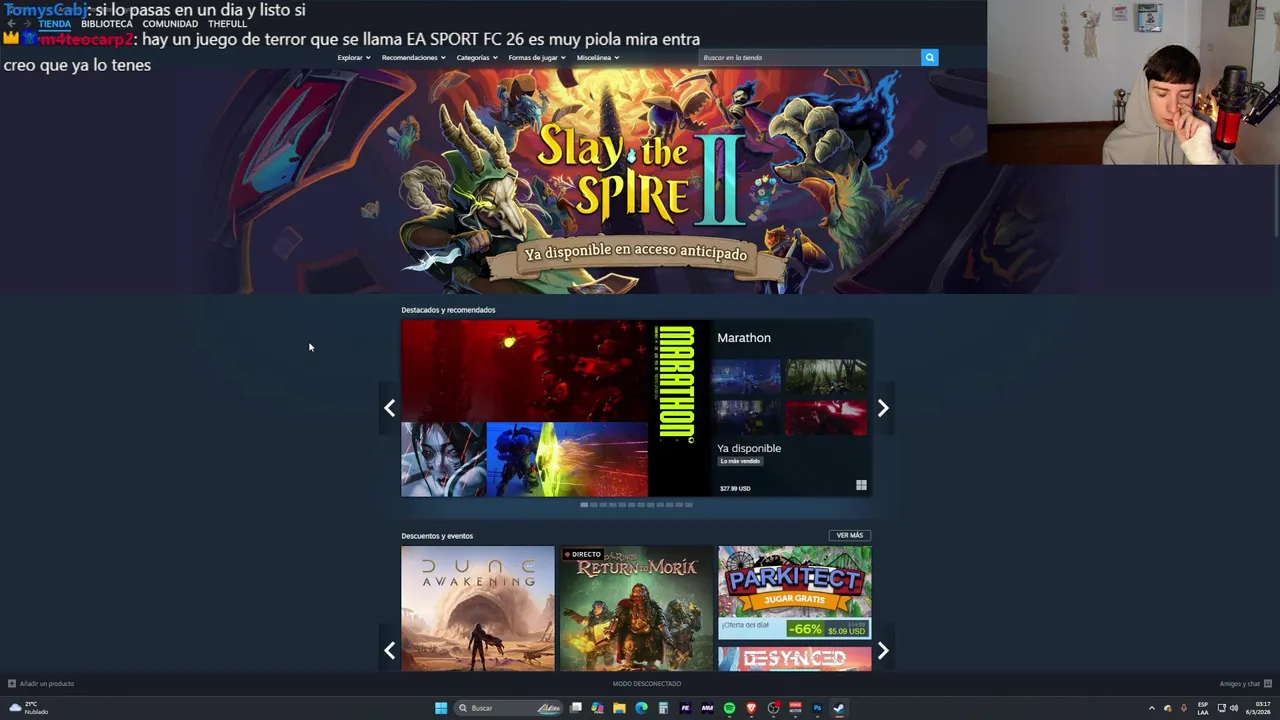The height and width of the screenshot is (720, 1280).
Task: Click the Windows platform icon on Marathon
Action: (x=861, y=486)
